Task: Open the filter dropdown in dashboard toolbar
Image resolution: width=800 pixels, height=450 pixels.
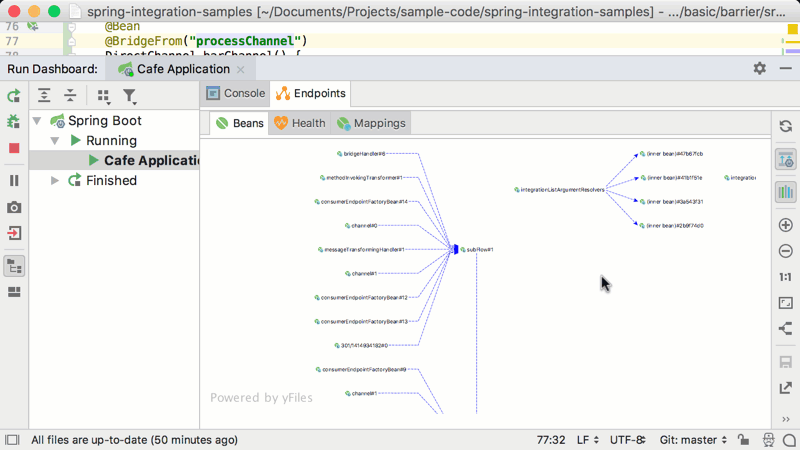Action: click(x=130, y=96)
